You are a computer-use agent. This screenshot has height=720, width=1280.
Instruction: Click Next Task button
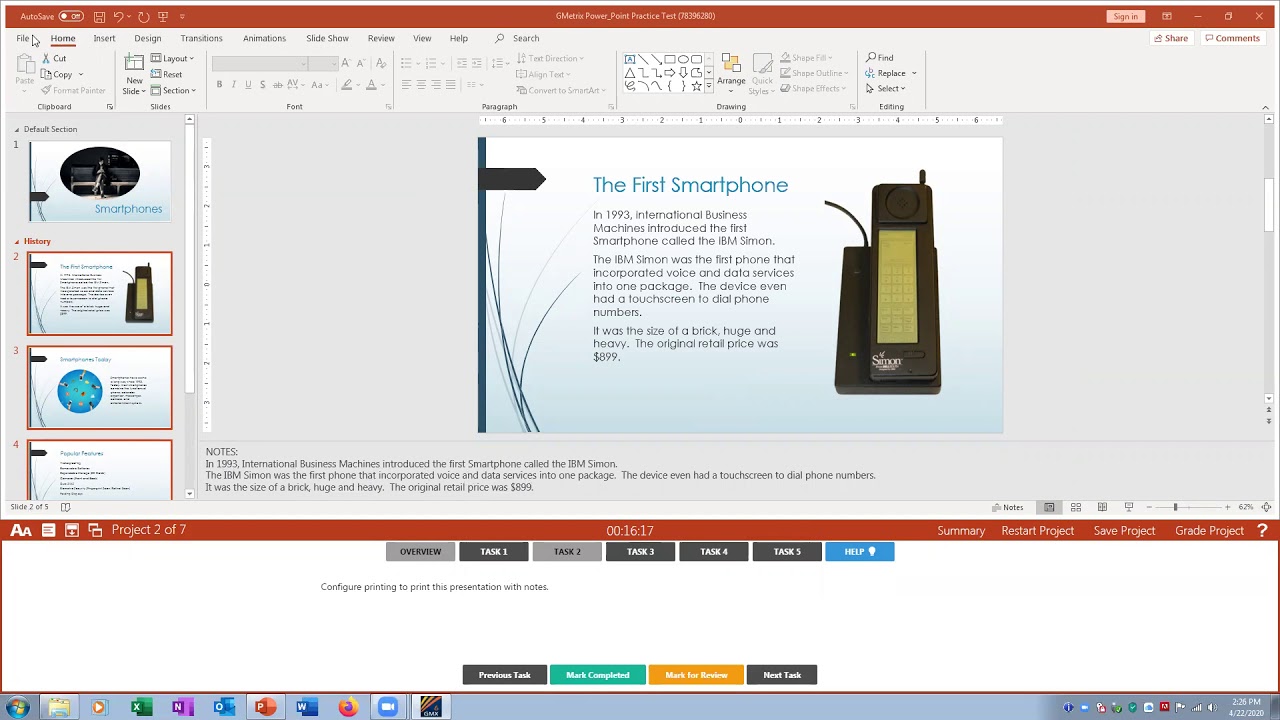782,675
